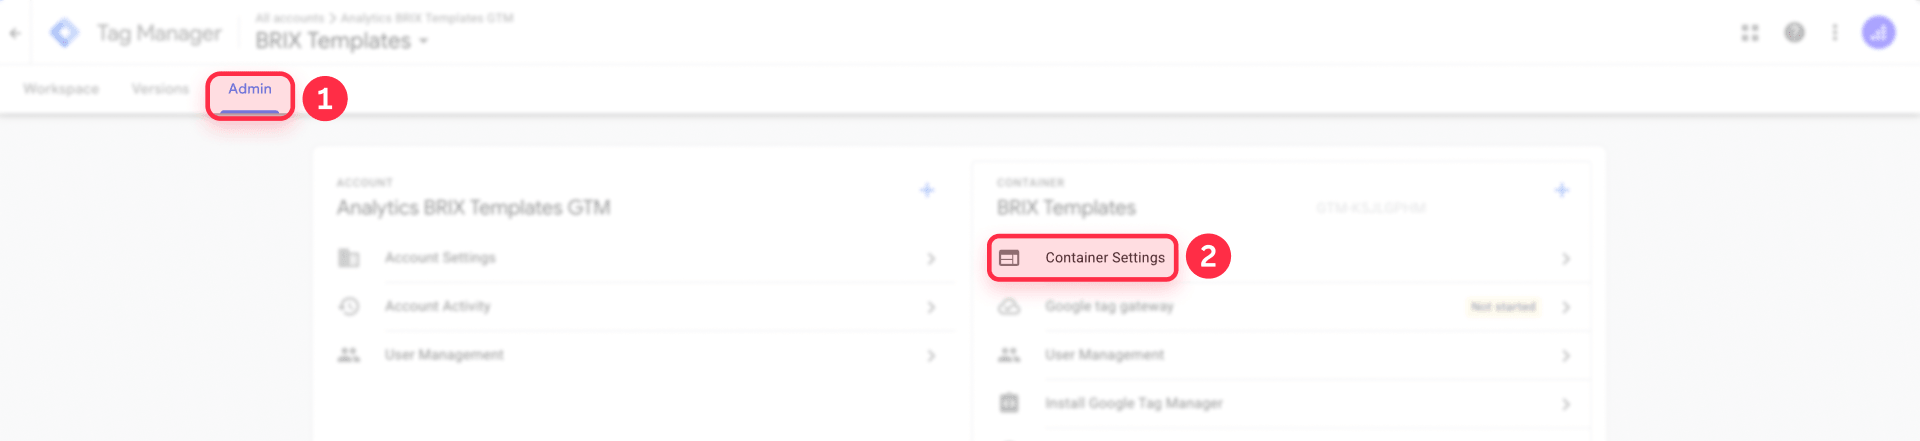This screenshot has width=1920, height=441.
Task: Click the Install Google Tag Manager icon
Action: coord(1009,403)
